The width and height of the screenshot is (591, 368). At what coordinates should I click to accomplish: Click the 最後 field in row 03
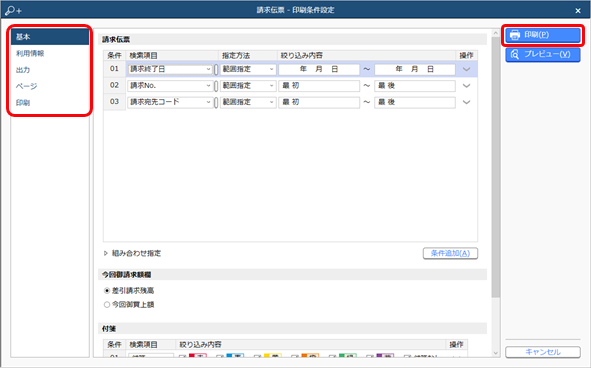tap(415, 102)
